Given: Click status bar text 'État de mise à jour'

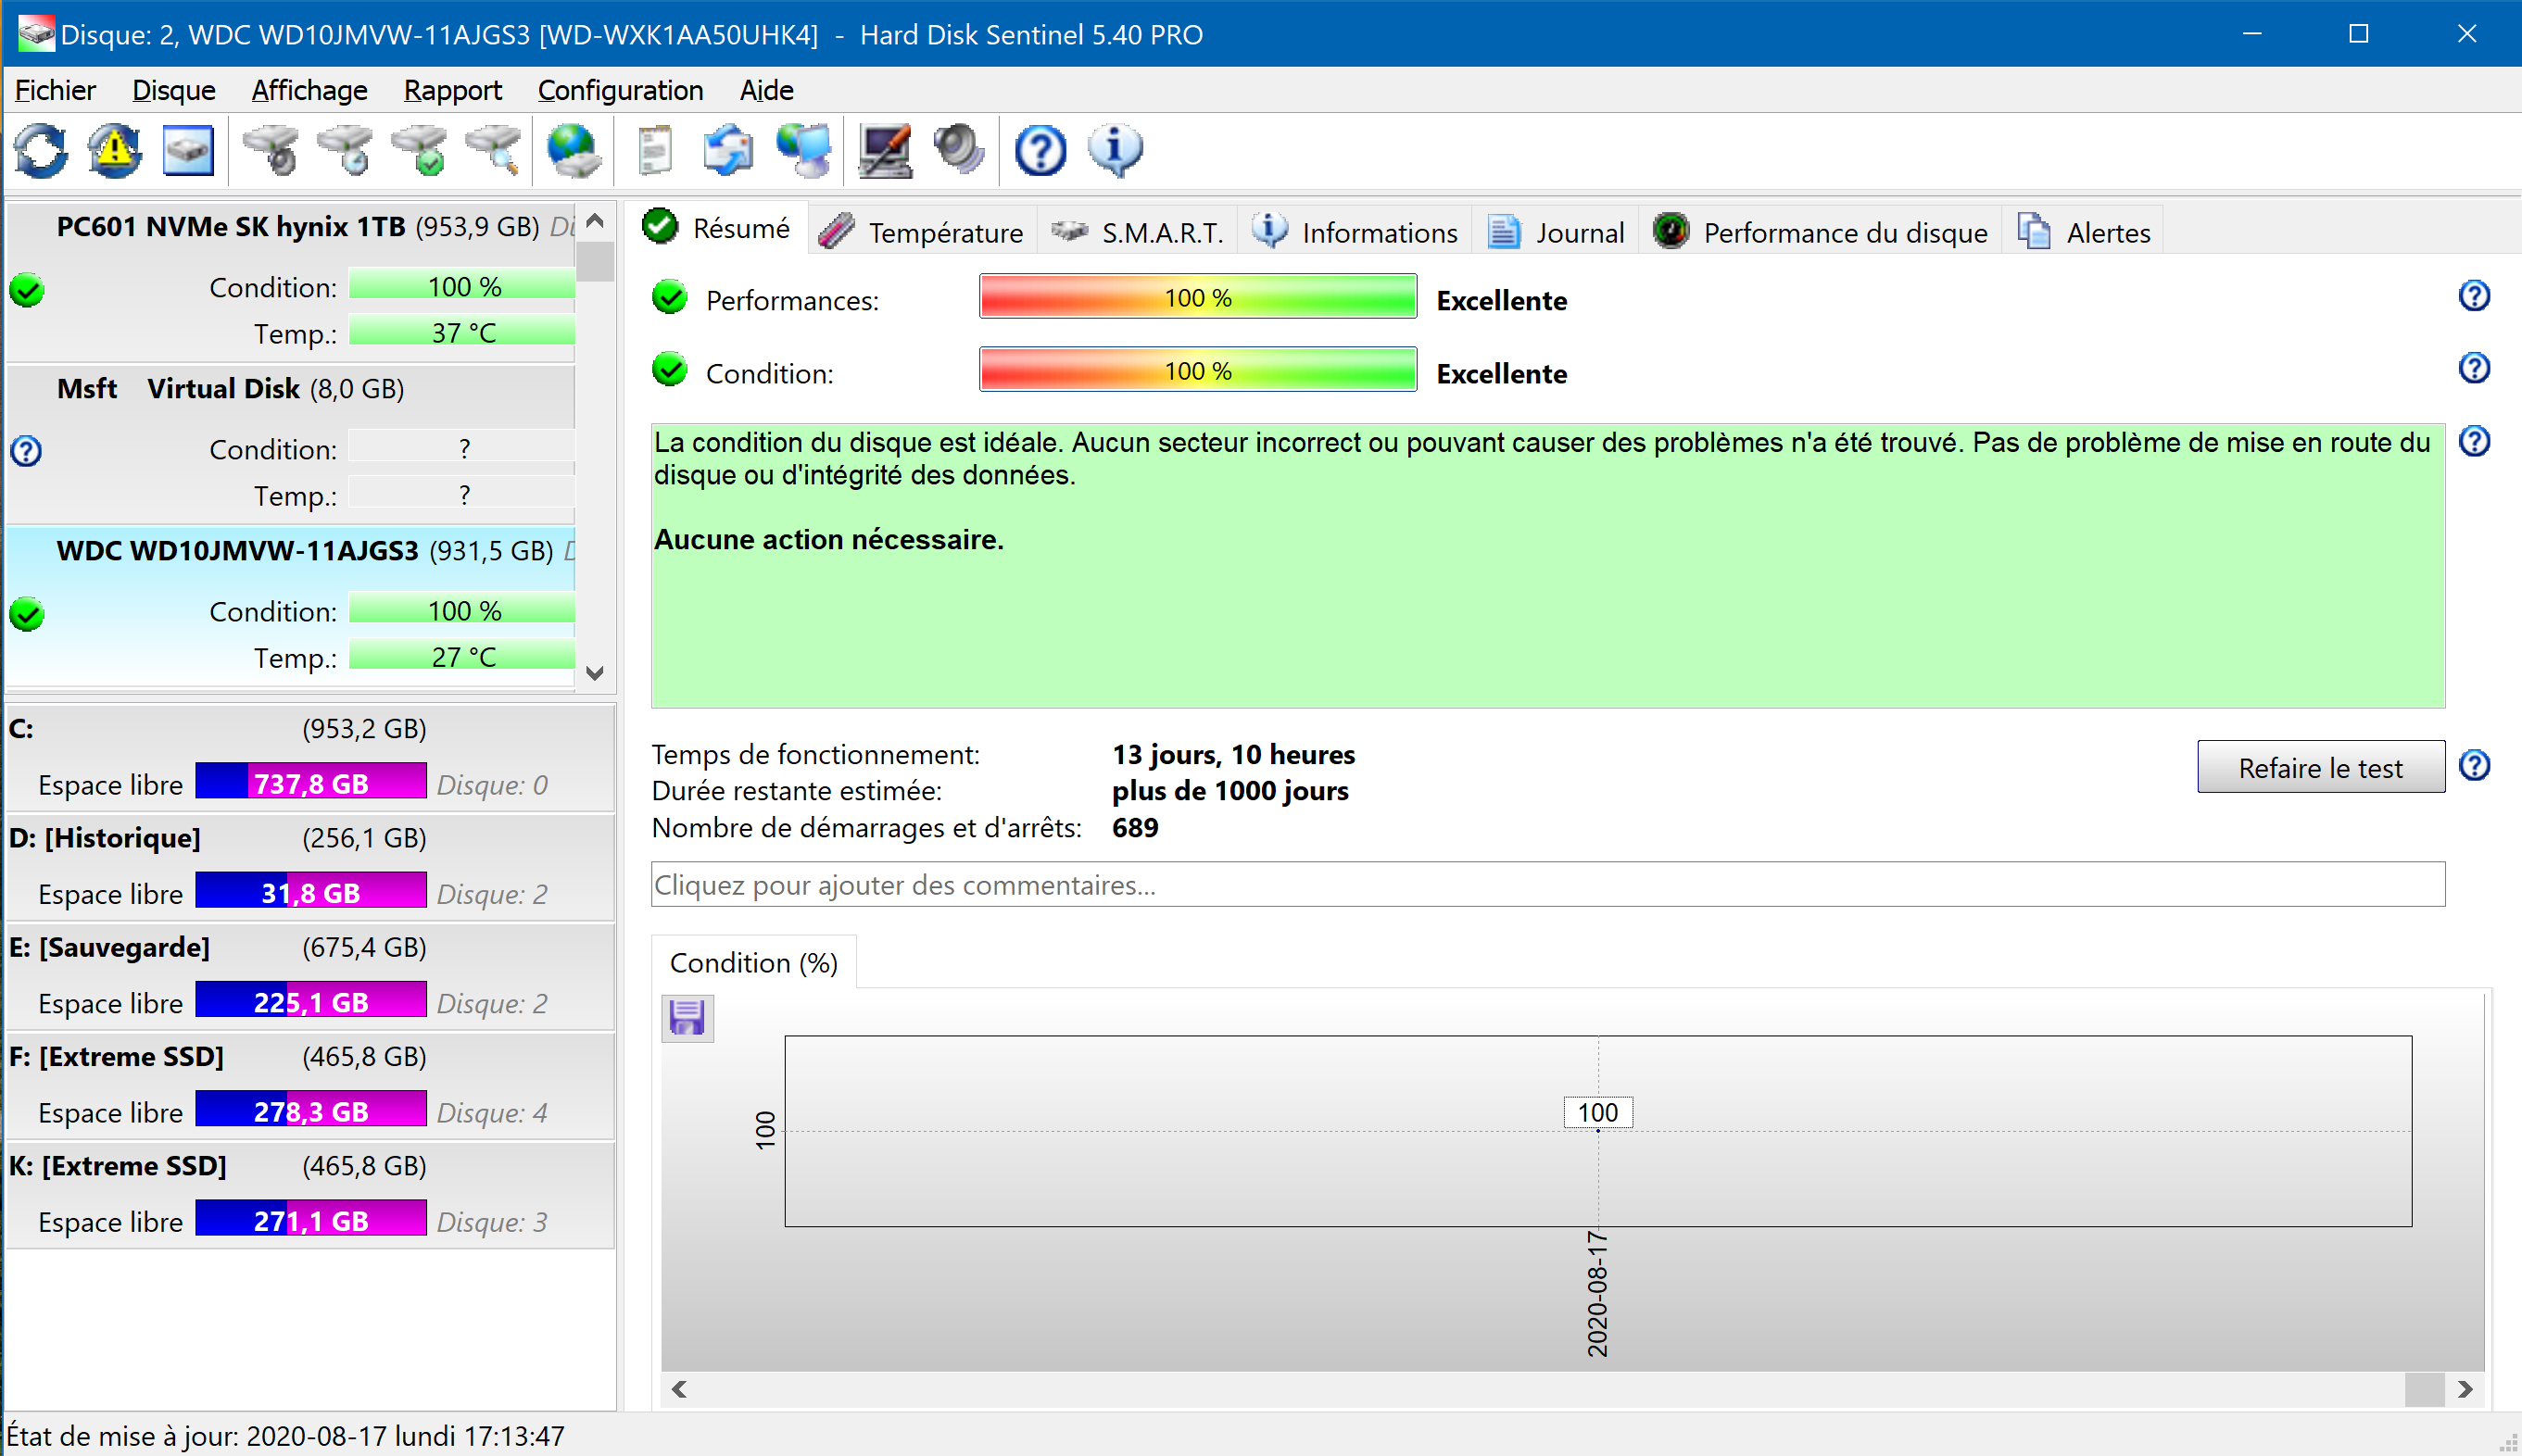Looking at the screenshot, I should coord(285,1436).
